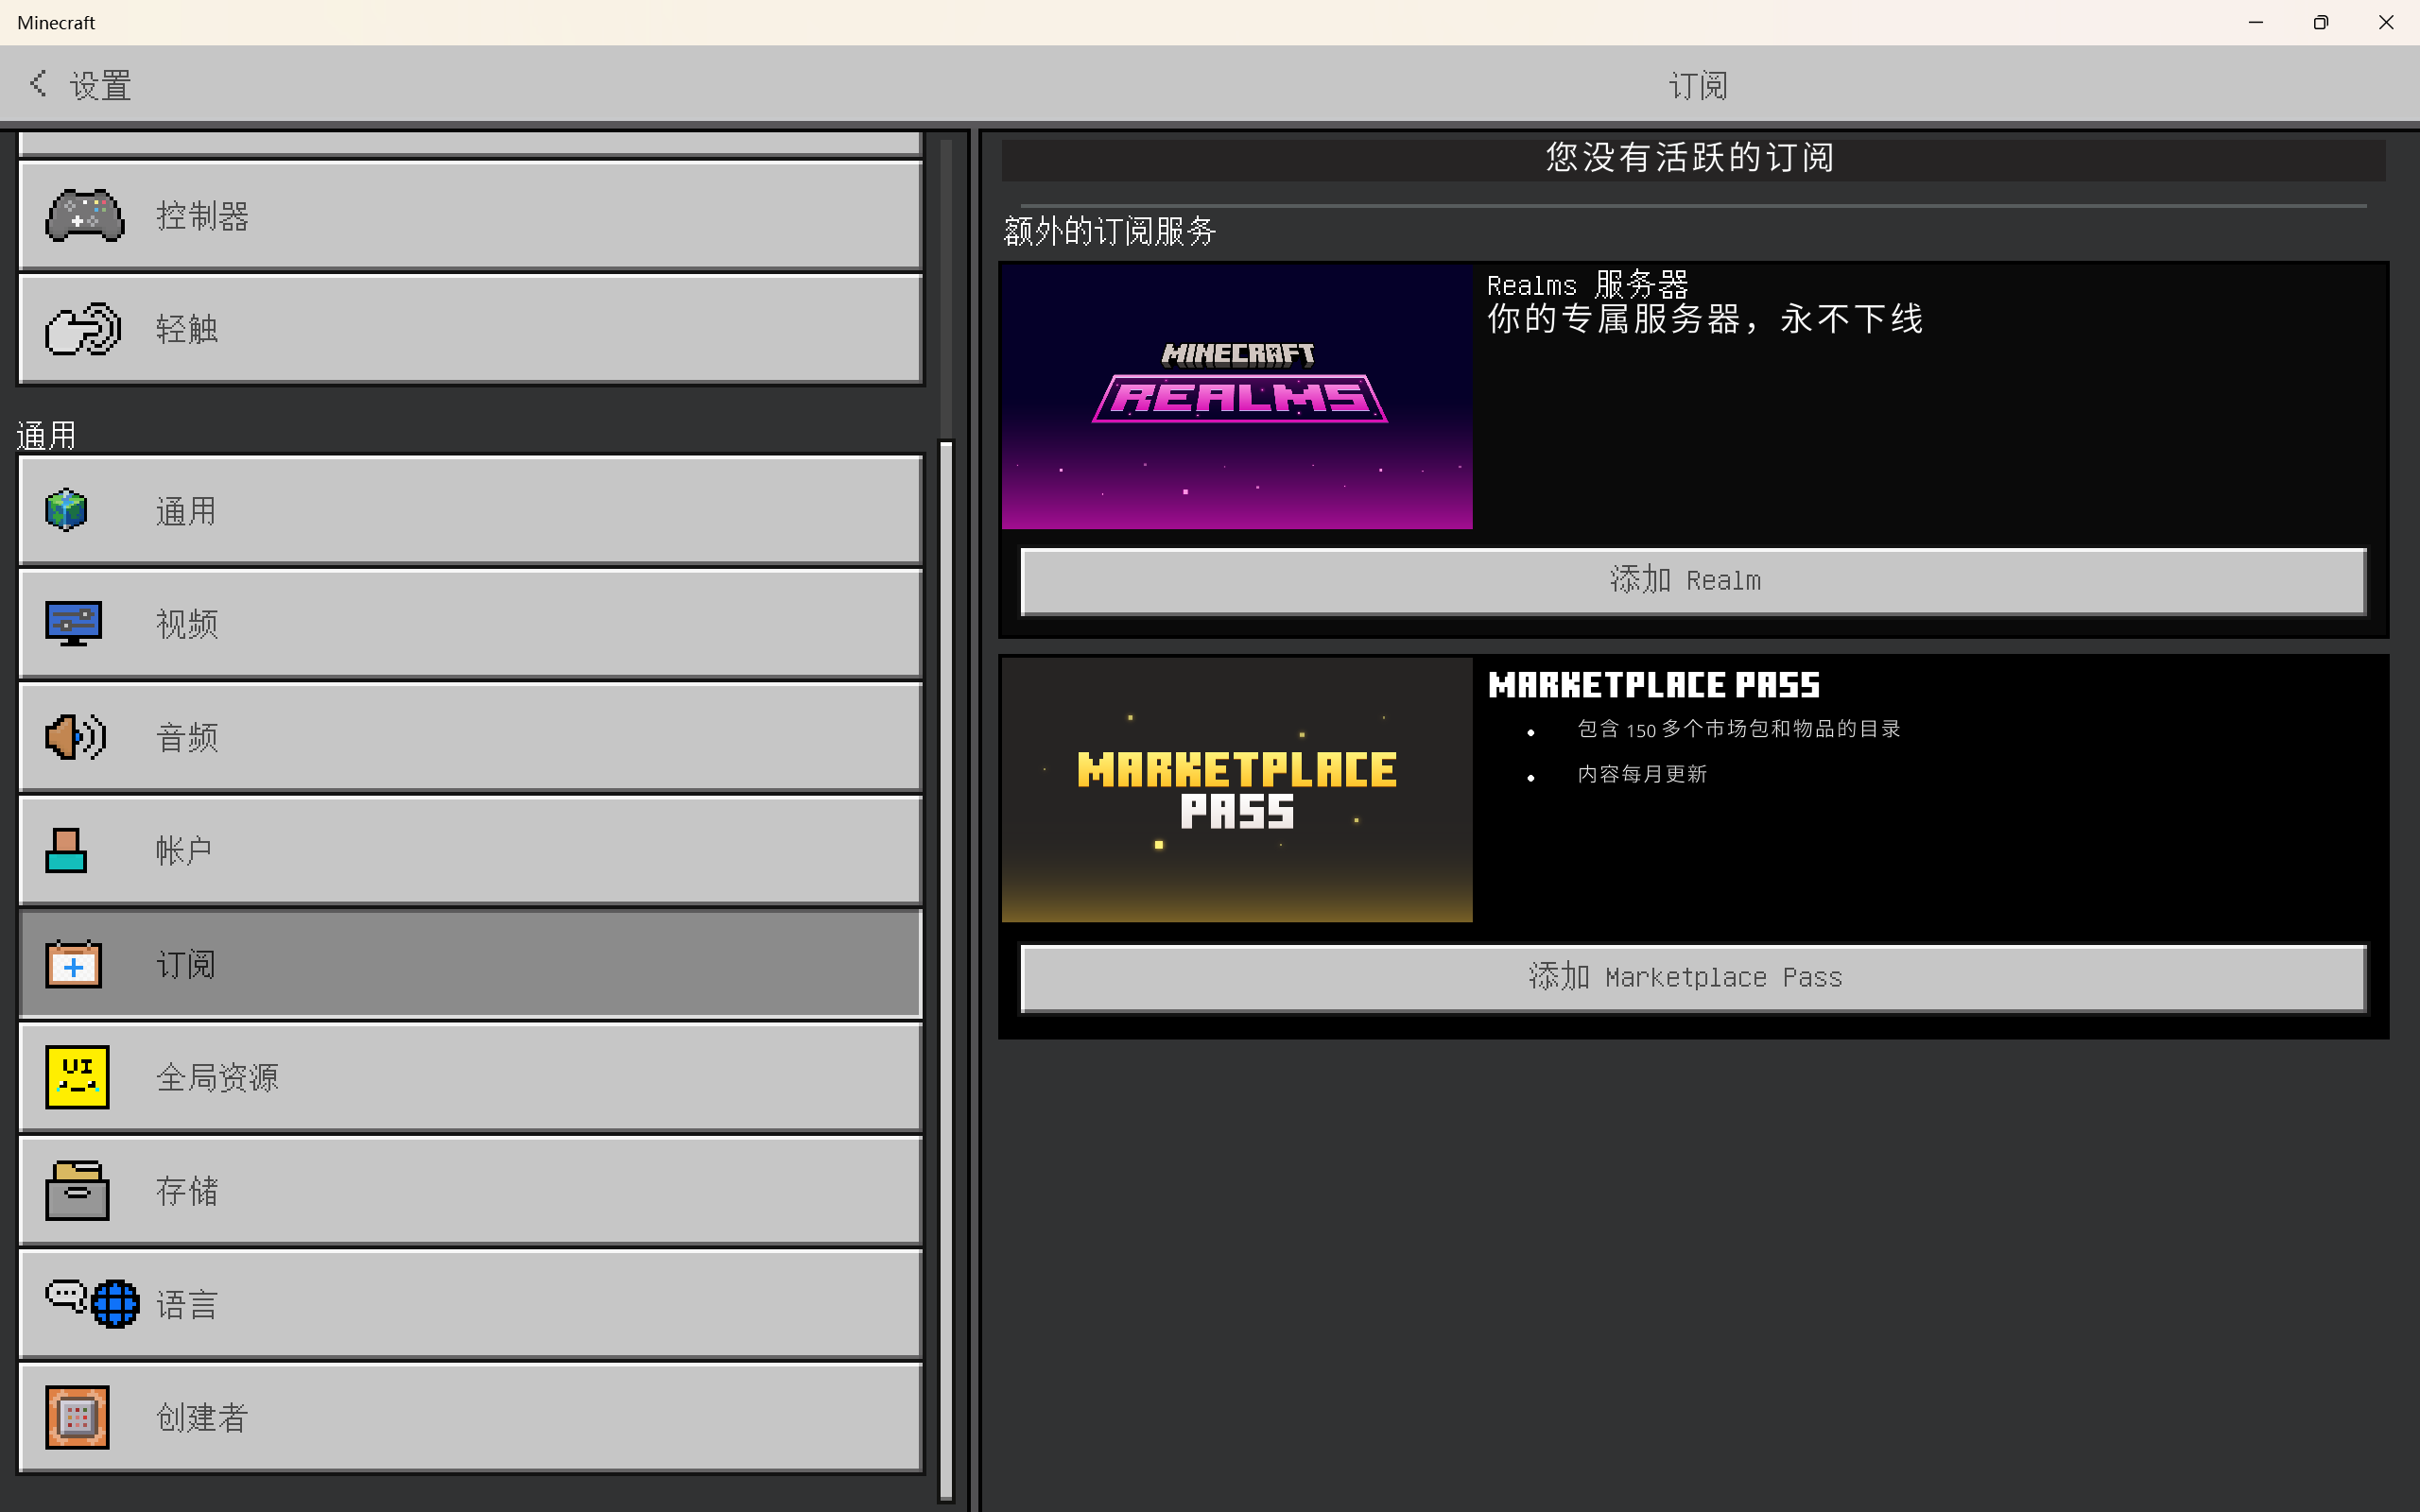Screen dimensions: 2420x1512
Task: Click the touch hand icon for 轻触
Action: [83, 328]
